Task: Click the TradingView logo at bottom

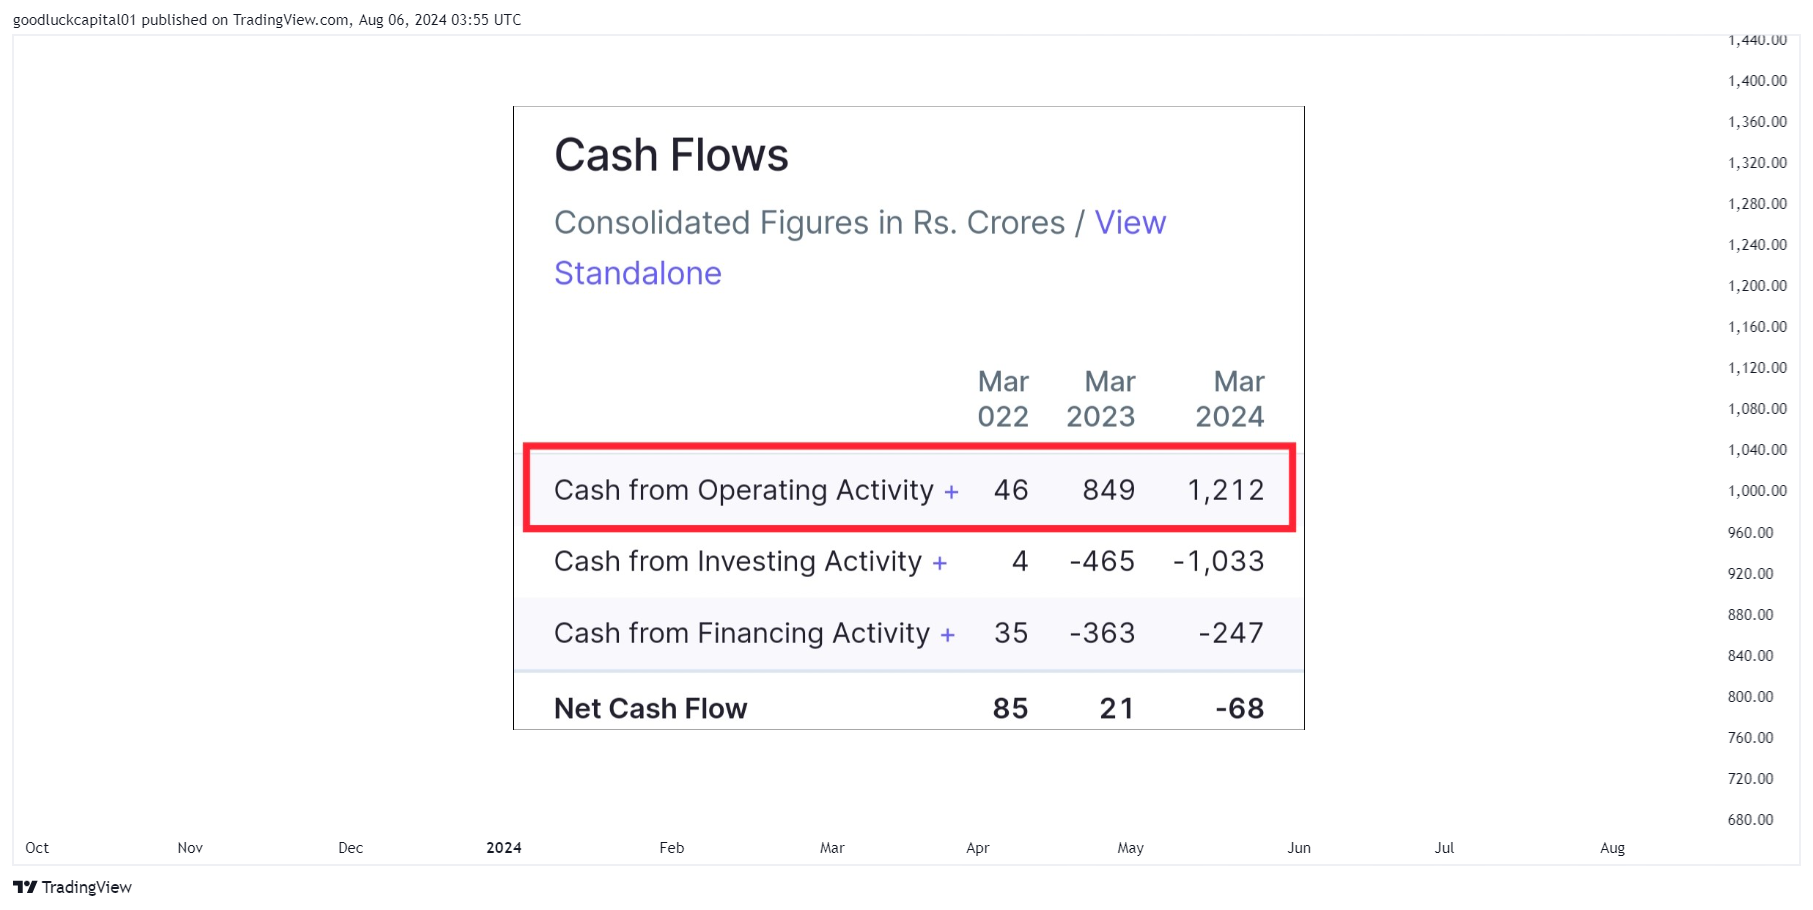Action: 72,887
